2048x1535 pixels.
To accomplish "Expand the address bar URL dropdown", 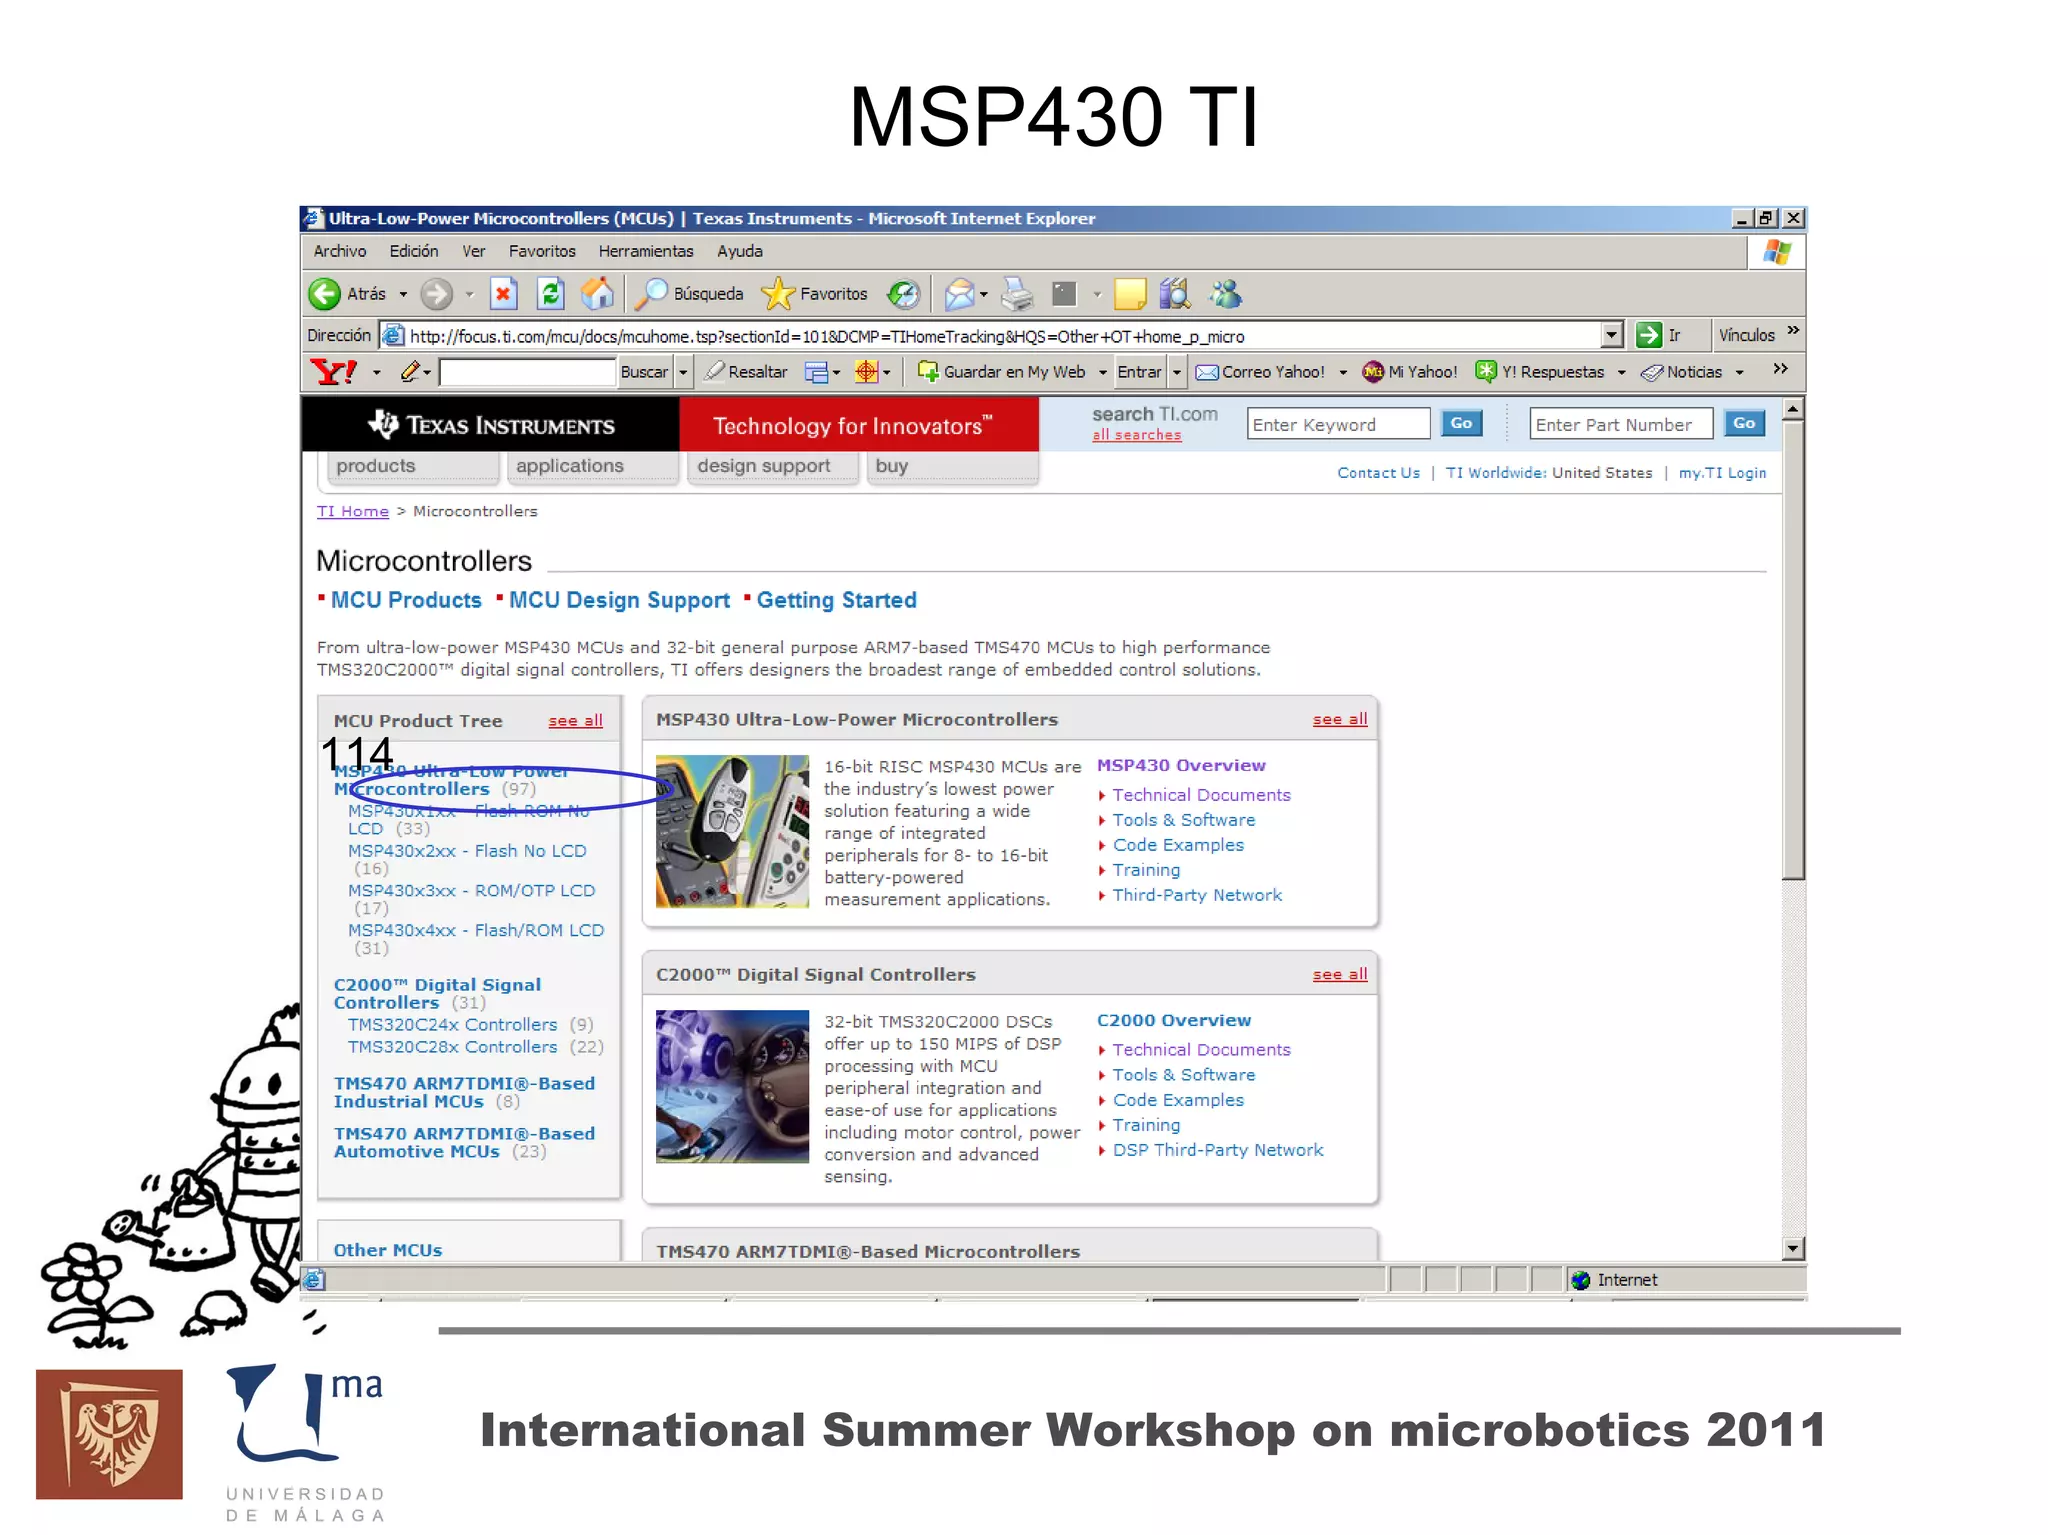I will tap(1611, 336).
